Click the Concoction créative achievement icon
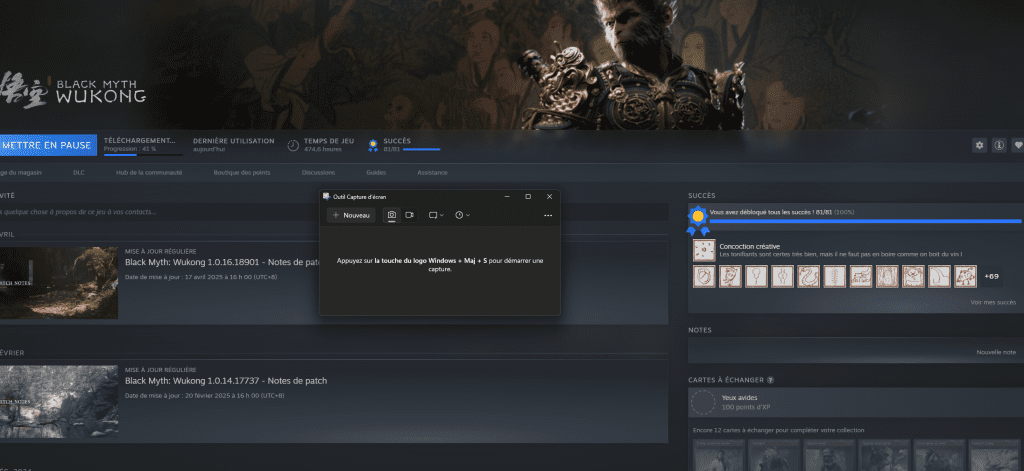This screenshot has height=471, width=1024. tap(703, 250)
